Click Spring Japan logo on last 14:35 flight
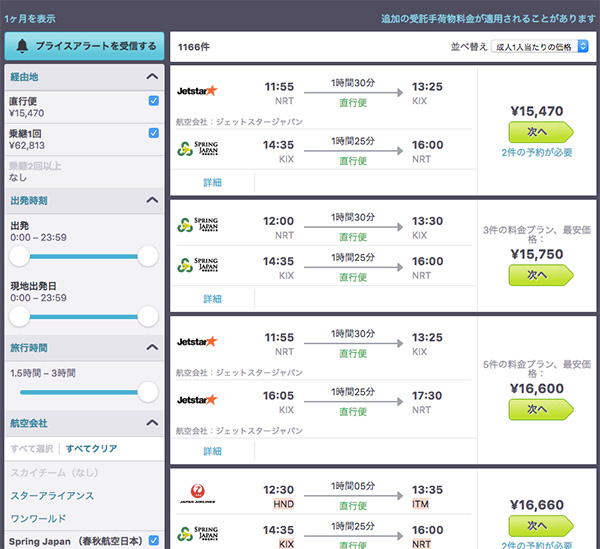This screenshot has width=600, height=549. point(197,534)
